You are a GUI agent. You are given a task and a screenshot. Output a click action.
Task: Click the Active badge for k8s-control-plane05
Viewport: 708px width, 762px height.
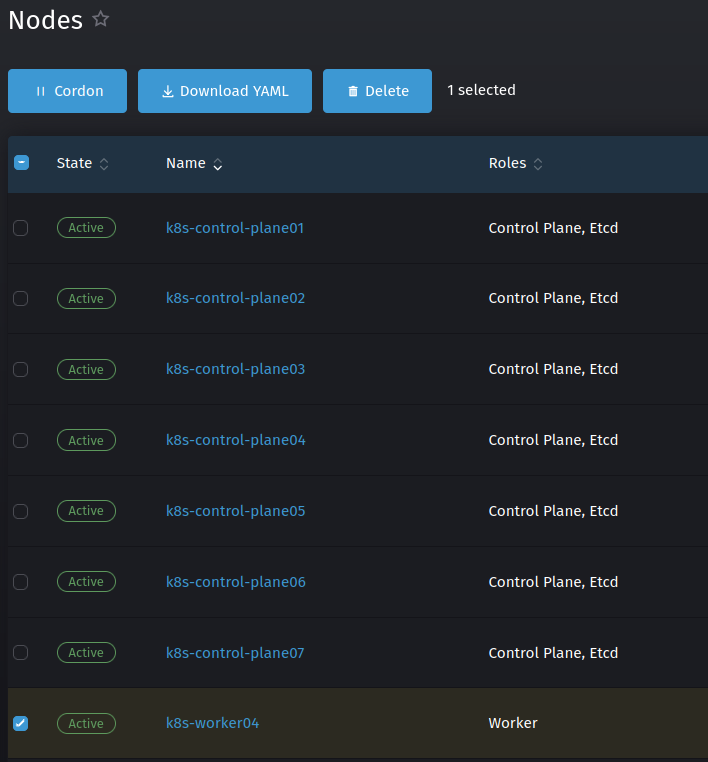86,511
